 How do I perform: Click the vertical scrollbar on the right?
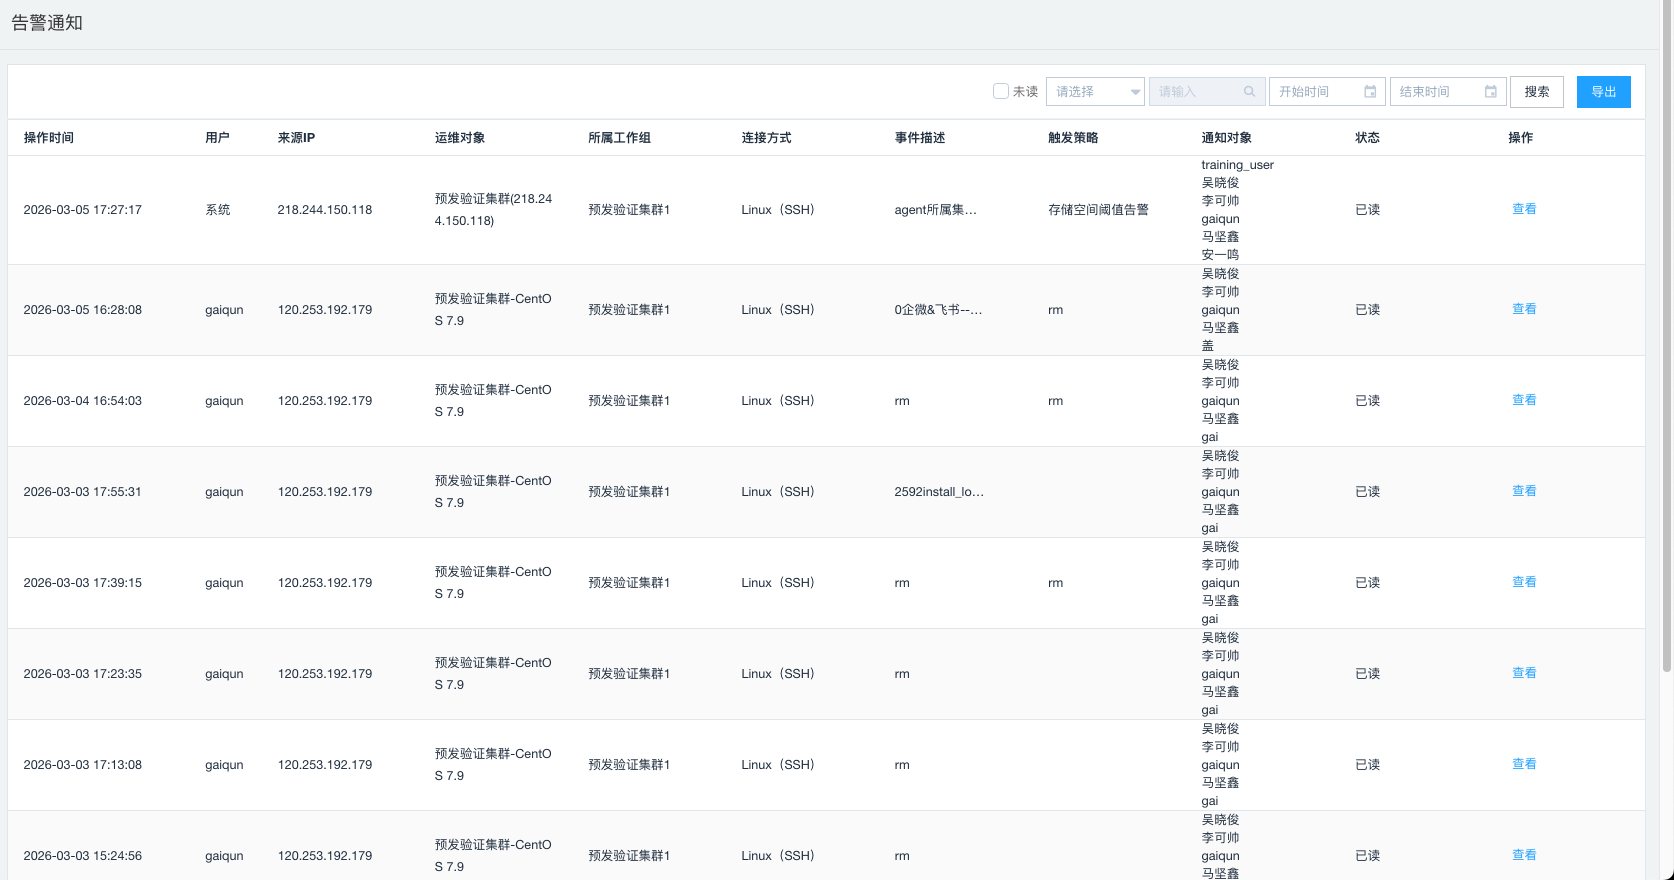point(1666,400)
